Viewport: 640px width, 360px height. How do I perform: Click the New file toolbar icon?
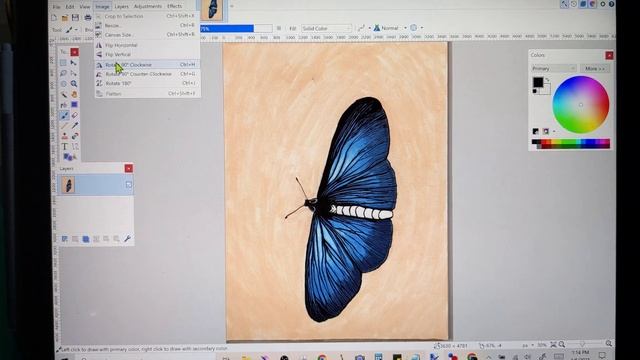coord(54,18)
